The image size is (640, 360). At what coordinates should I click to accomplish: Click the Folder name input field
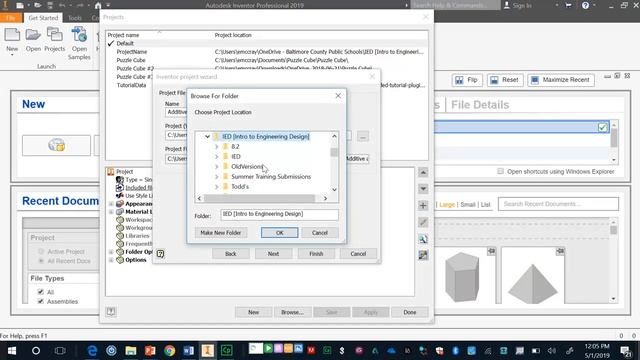[280, 214]
